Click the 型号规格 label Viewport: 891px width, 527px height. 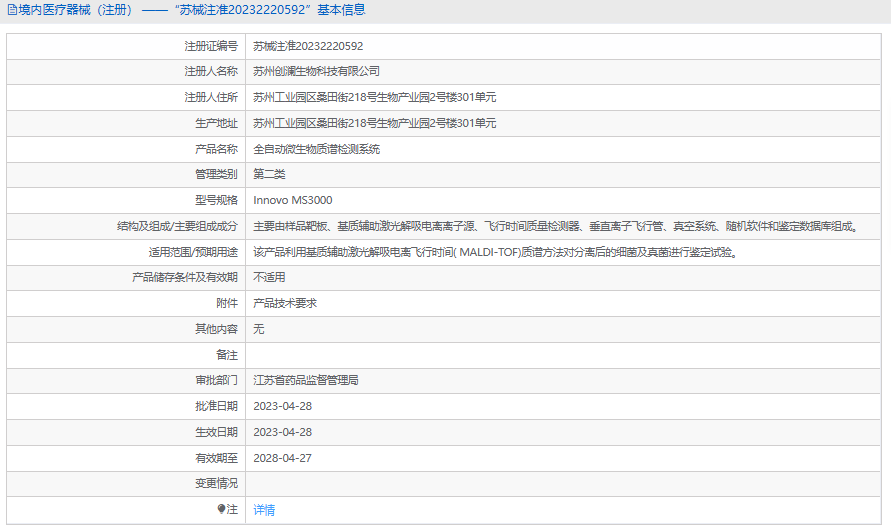(216, 200)
